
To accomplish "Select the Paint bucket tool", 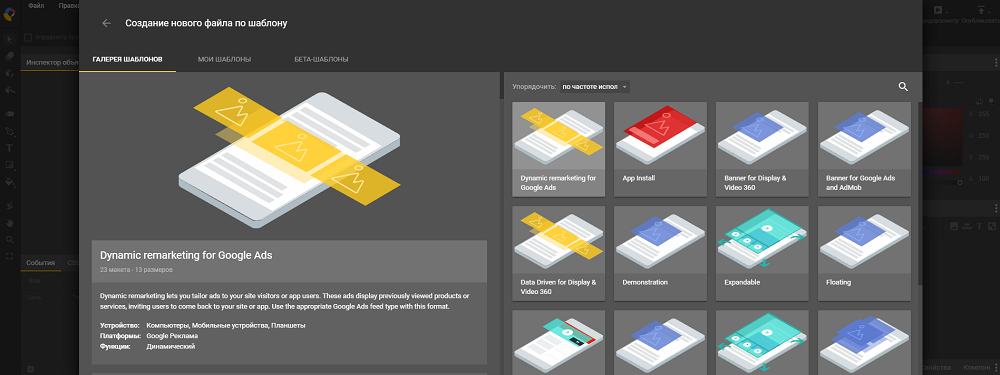I will 10,182.
